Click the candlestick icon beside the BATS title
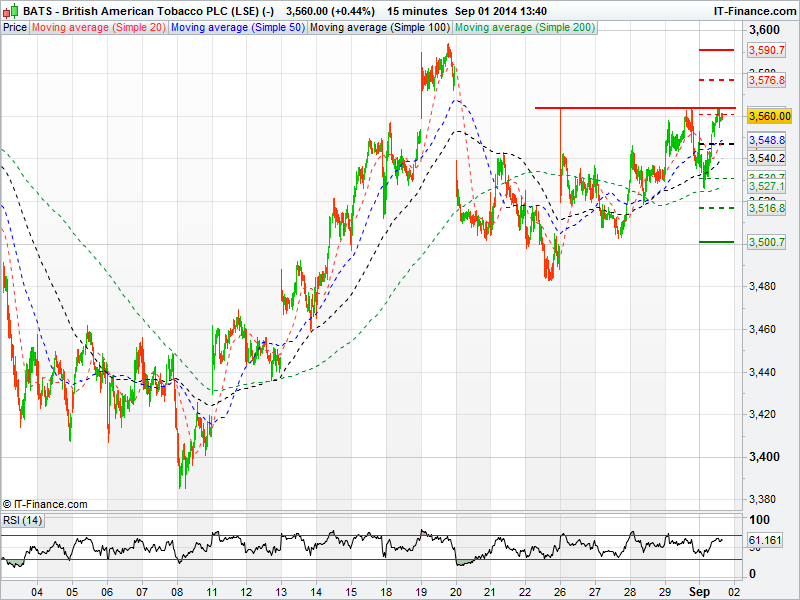Viewport: 800px width, 600px height. point(11,11)
